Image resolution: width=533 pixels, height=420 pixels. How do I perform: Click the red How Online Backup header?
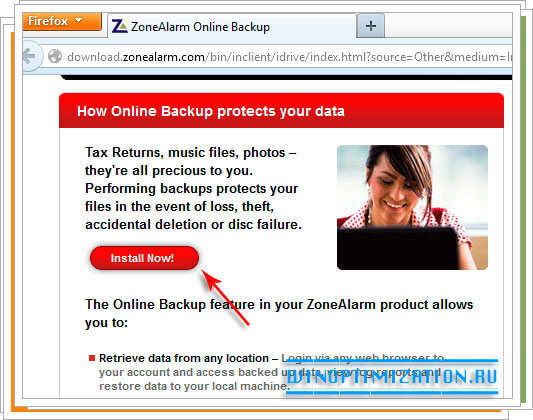281,110
